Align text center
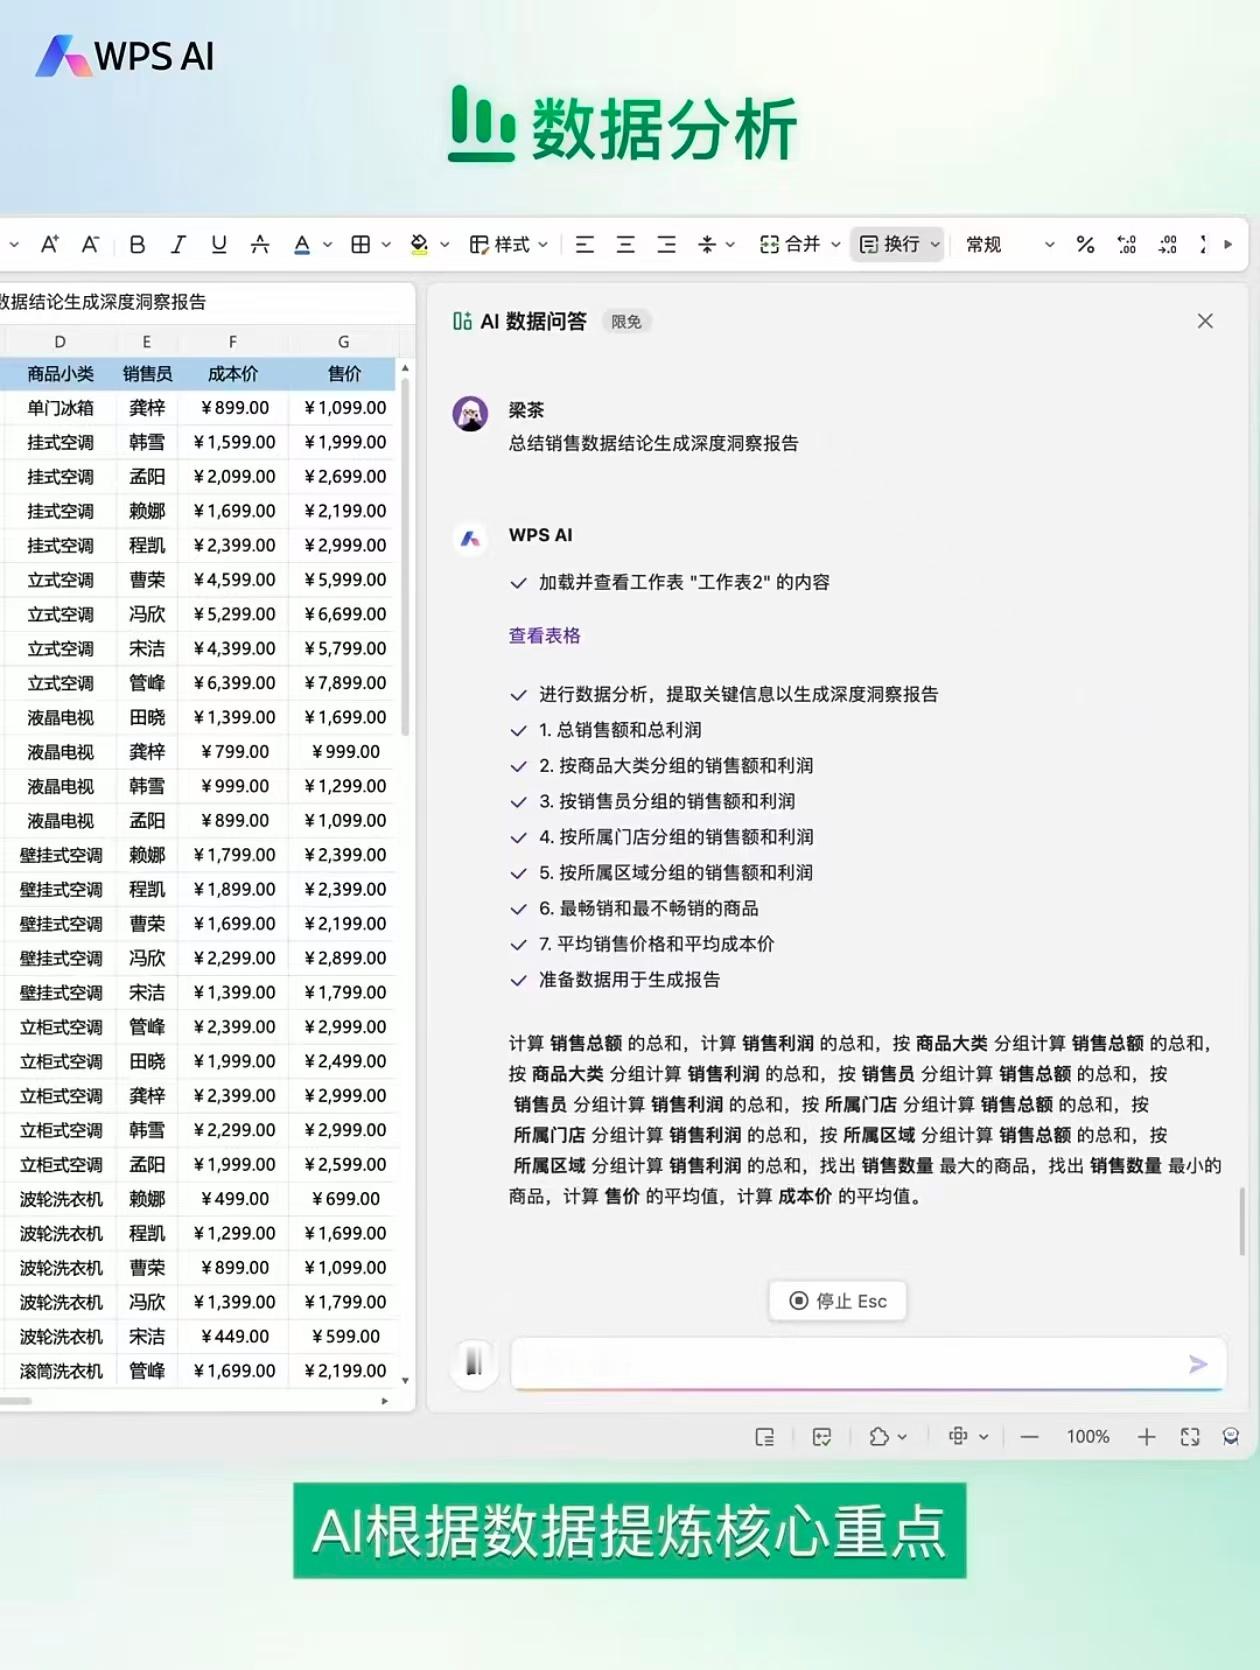Viewport: 1260px width, 1670px height. 626,244
